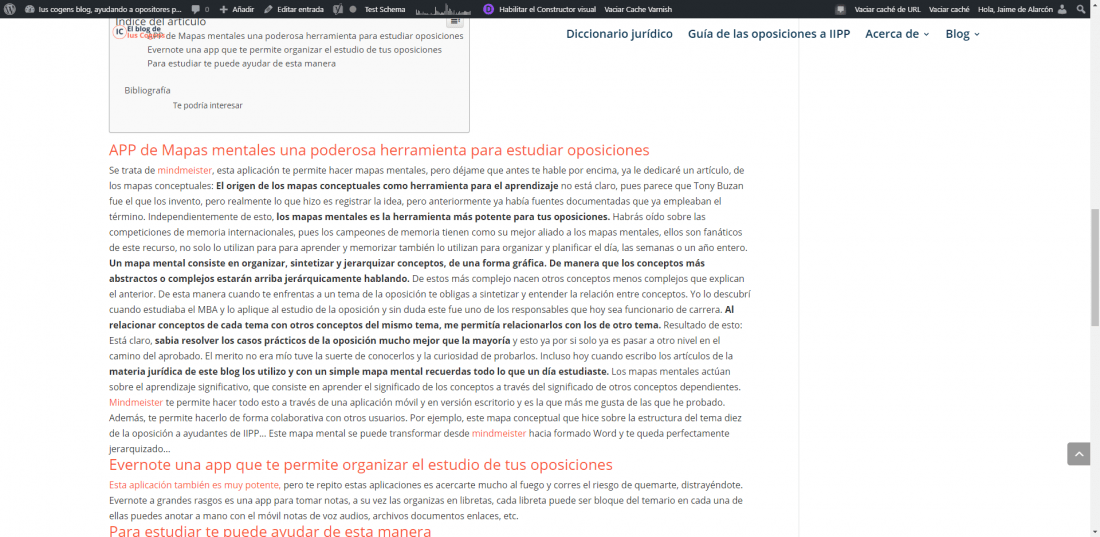The width and height of the screenshot is (1100, 537).
Task: Click the plus icon beside Añadir
Action: click(x=223, y=10)
